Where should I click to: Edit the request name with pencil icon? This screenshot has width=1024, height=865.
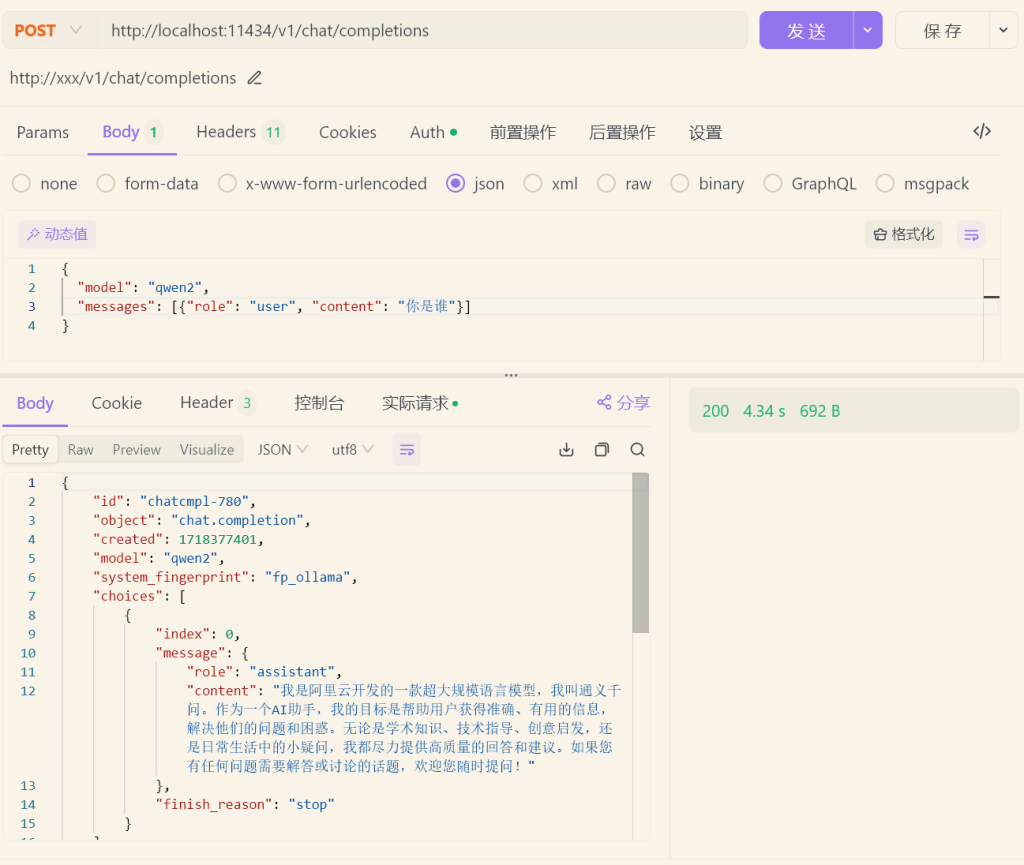click(255, 78)
